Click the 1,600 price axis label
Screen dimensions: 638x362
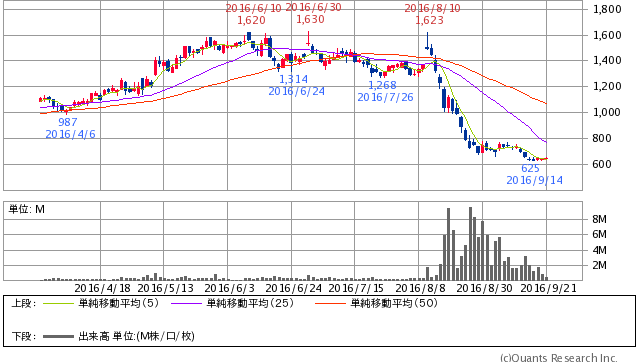click(x=607, y=35)
